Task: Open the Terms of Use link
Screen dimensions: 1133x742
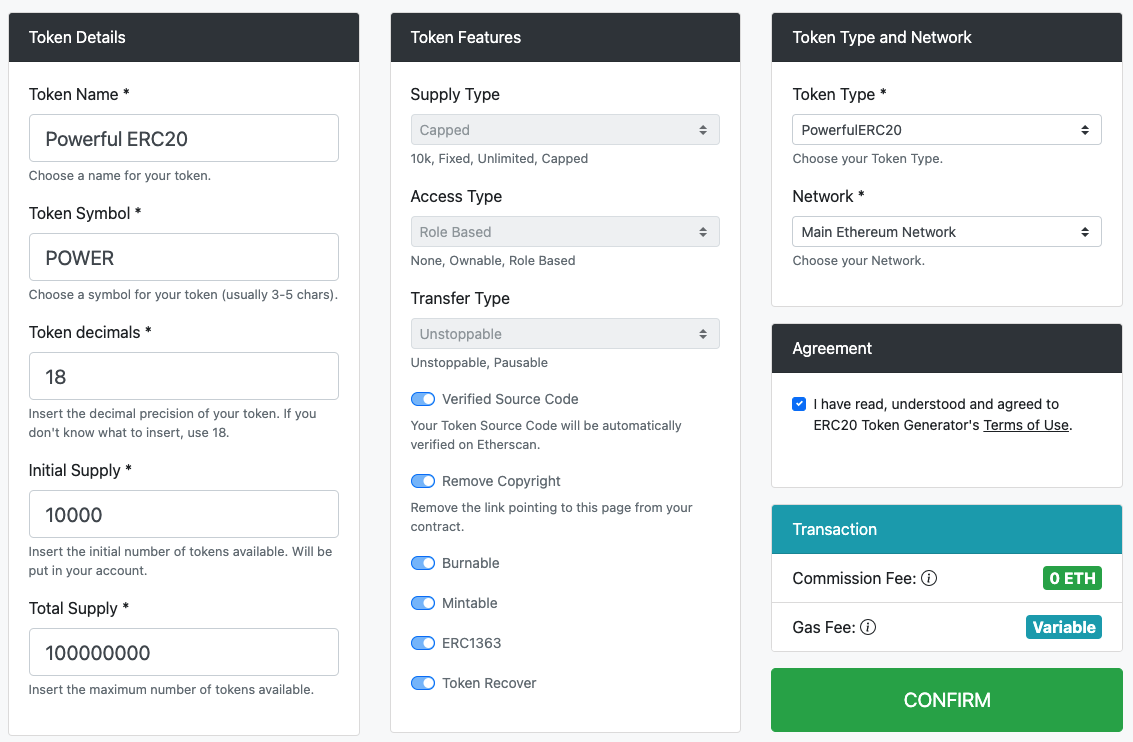Action: pos(1025,425)
